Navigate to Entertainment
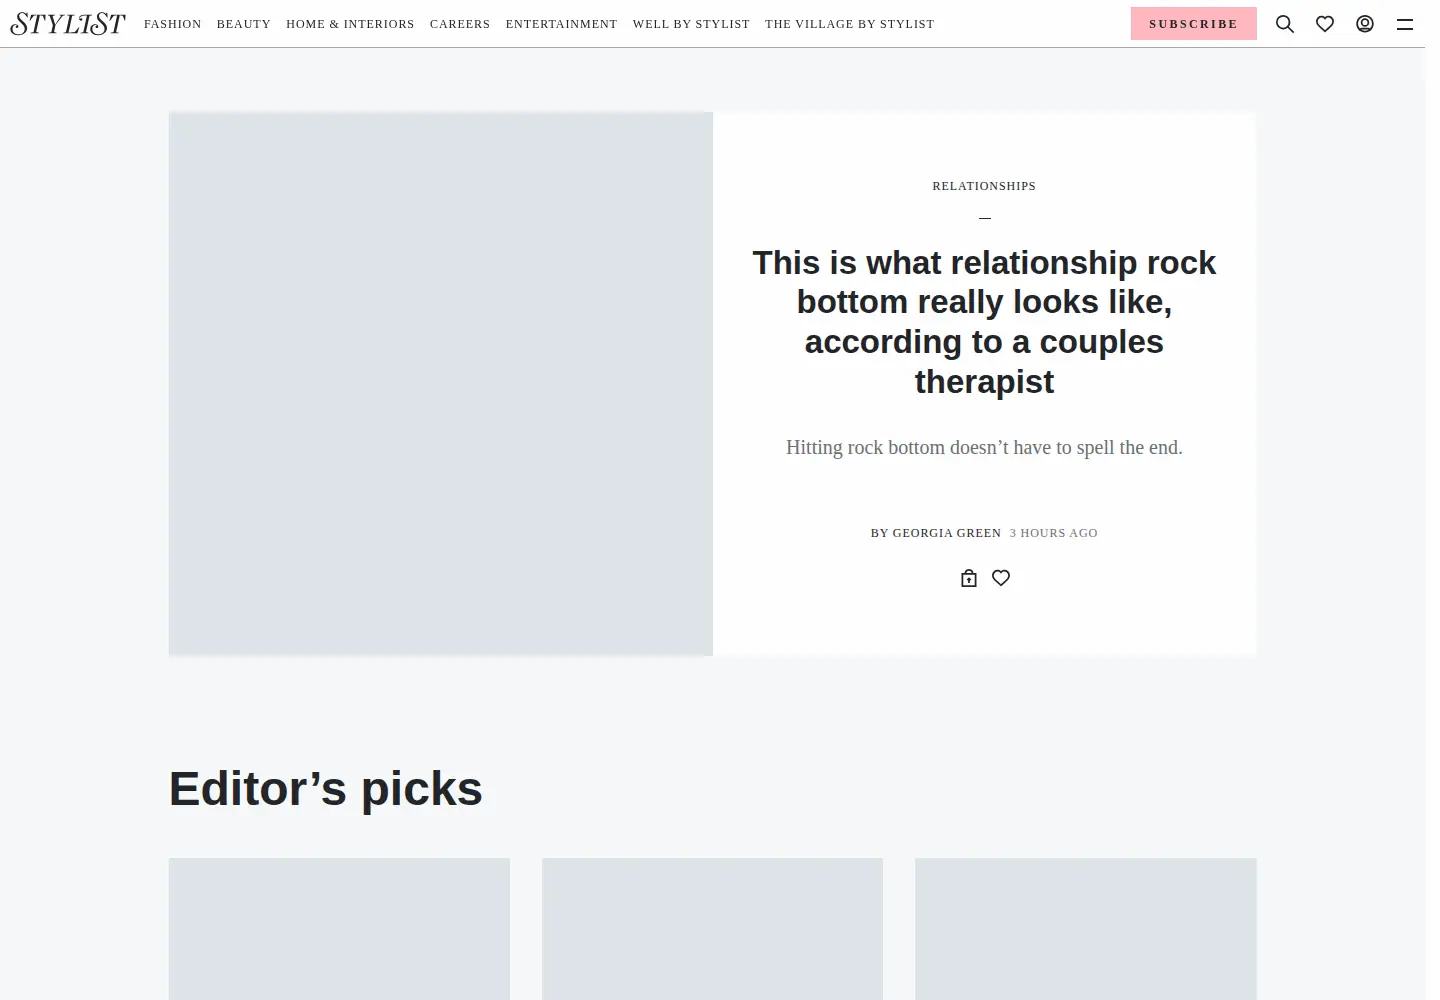Screen dimensions: 1440x1000 coord(561,24)
